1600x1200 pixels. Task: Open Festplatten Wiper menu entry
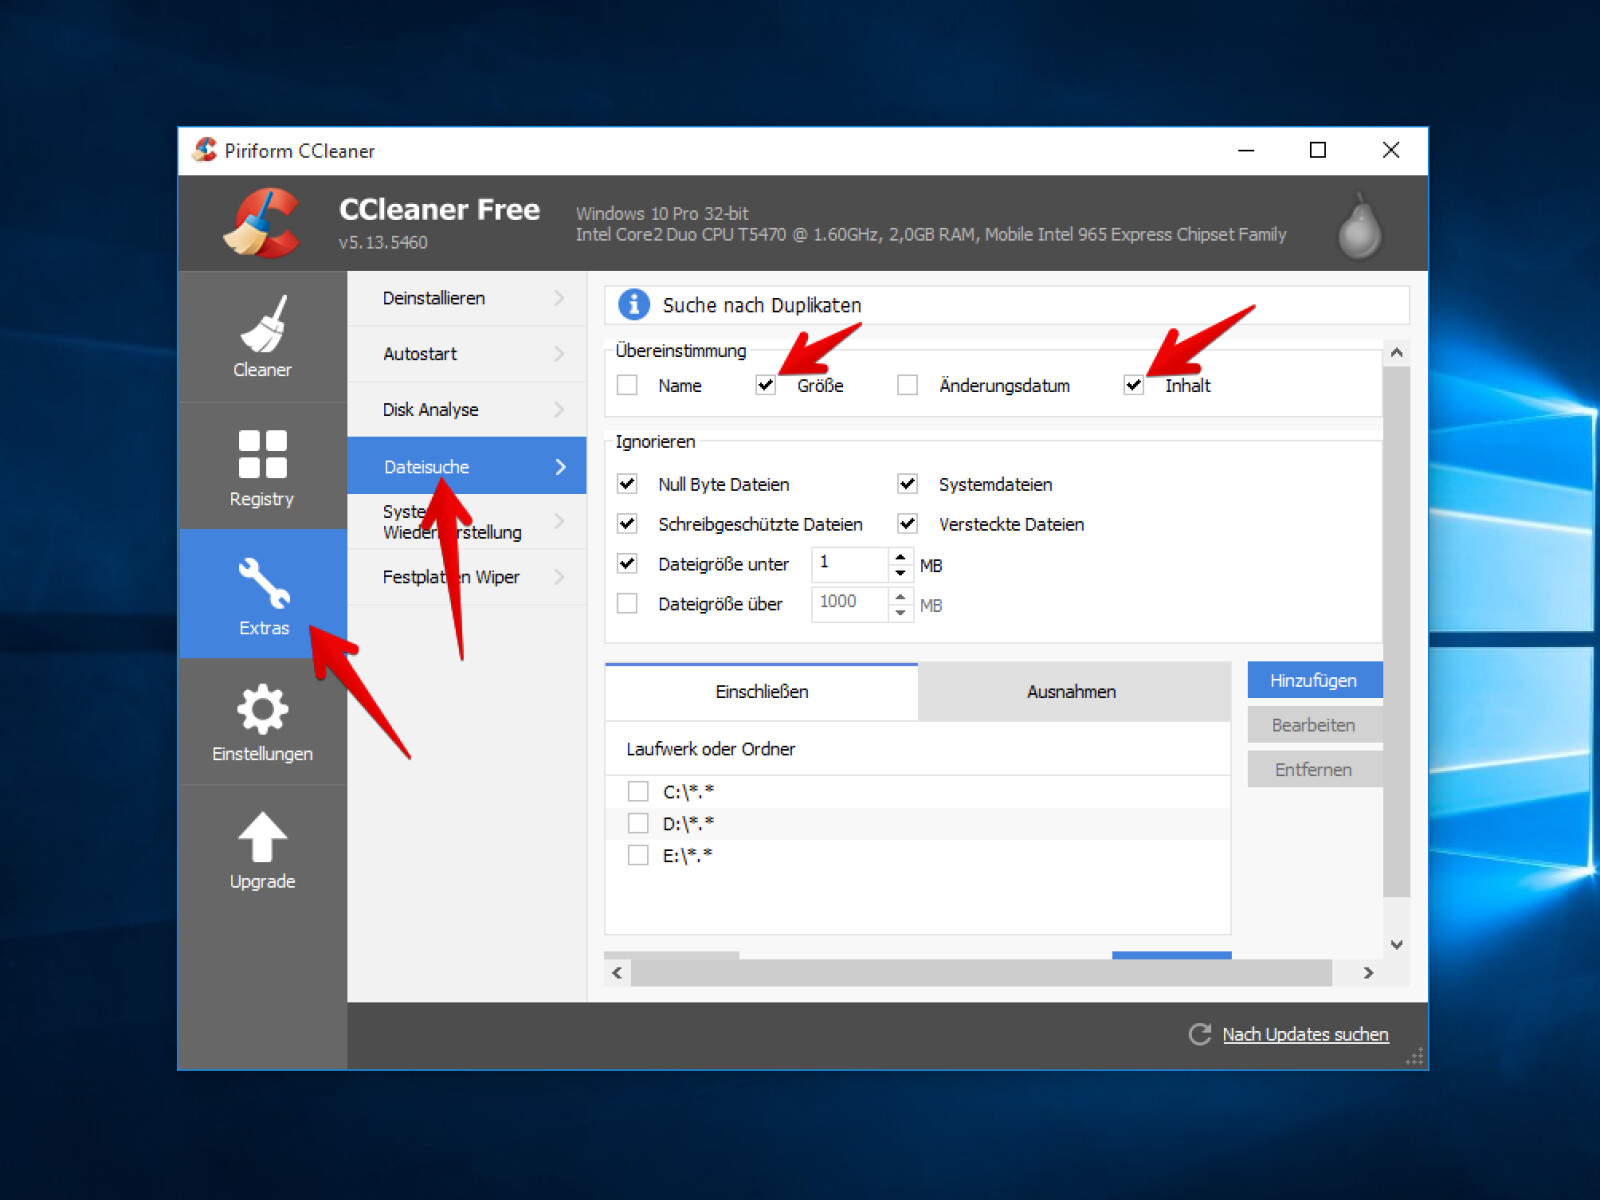(x=467, y=577)
